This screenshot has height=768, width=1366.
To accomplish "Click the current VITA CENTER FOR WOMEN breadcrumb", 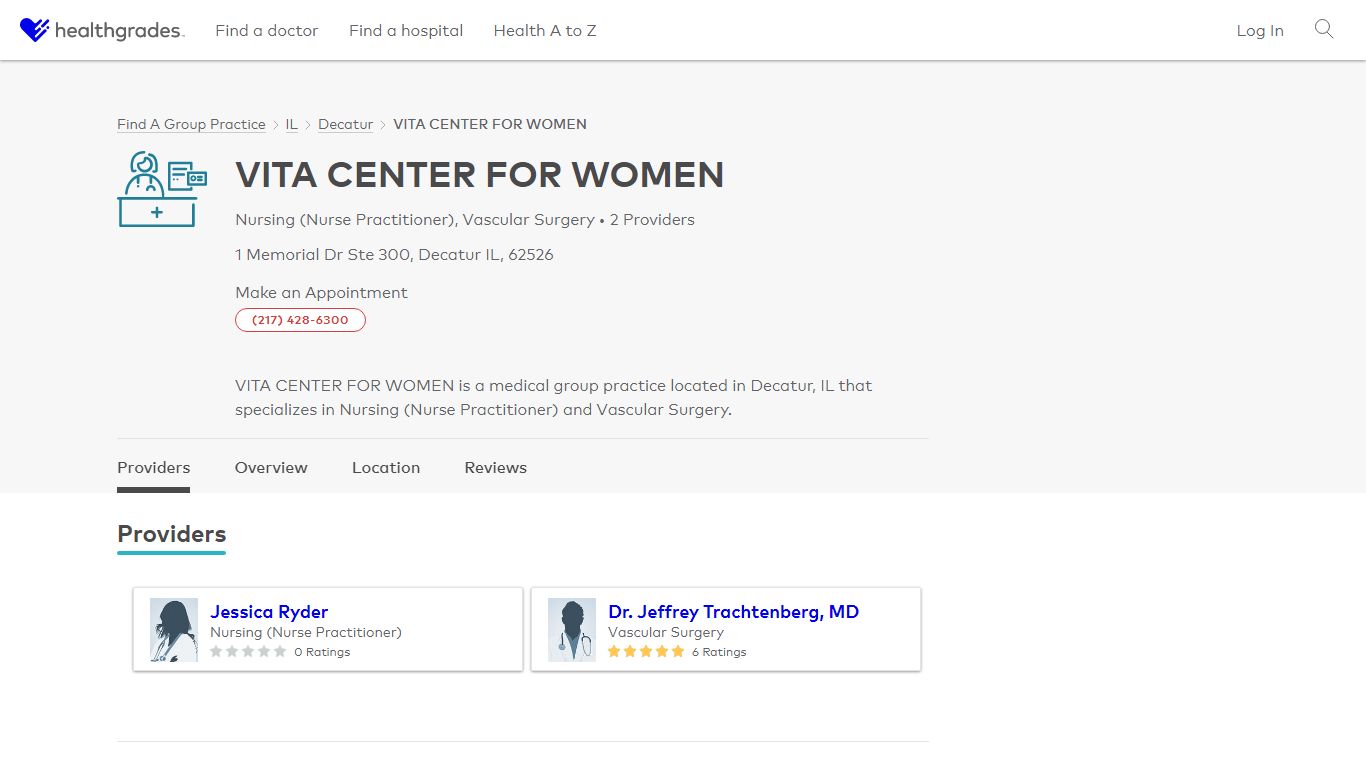I will [x=490, y=124].
